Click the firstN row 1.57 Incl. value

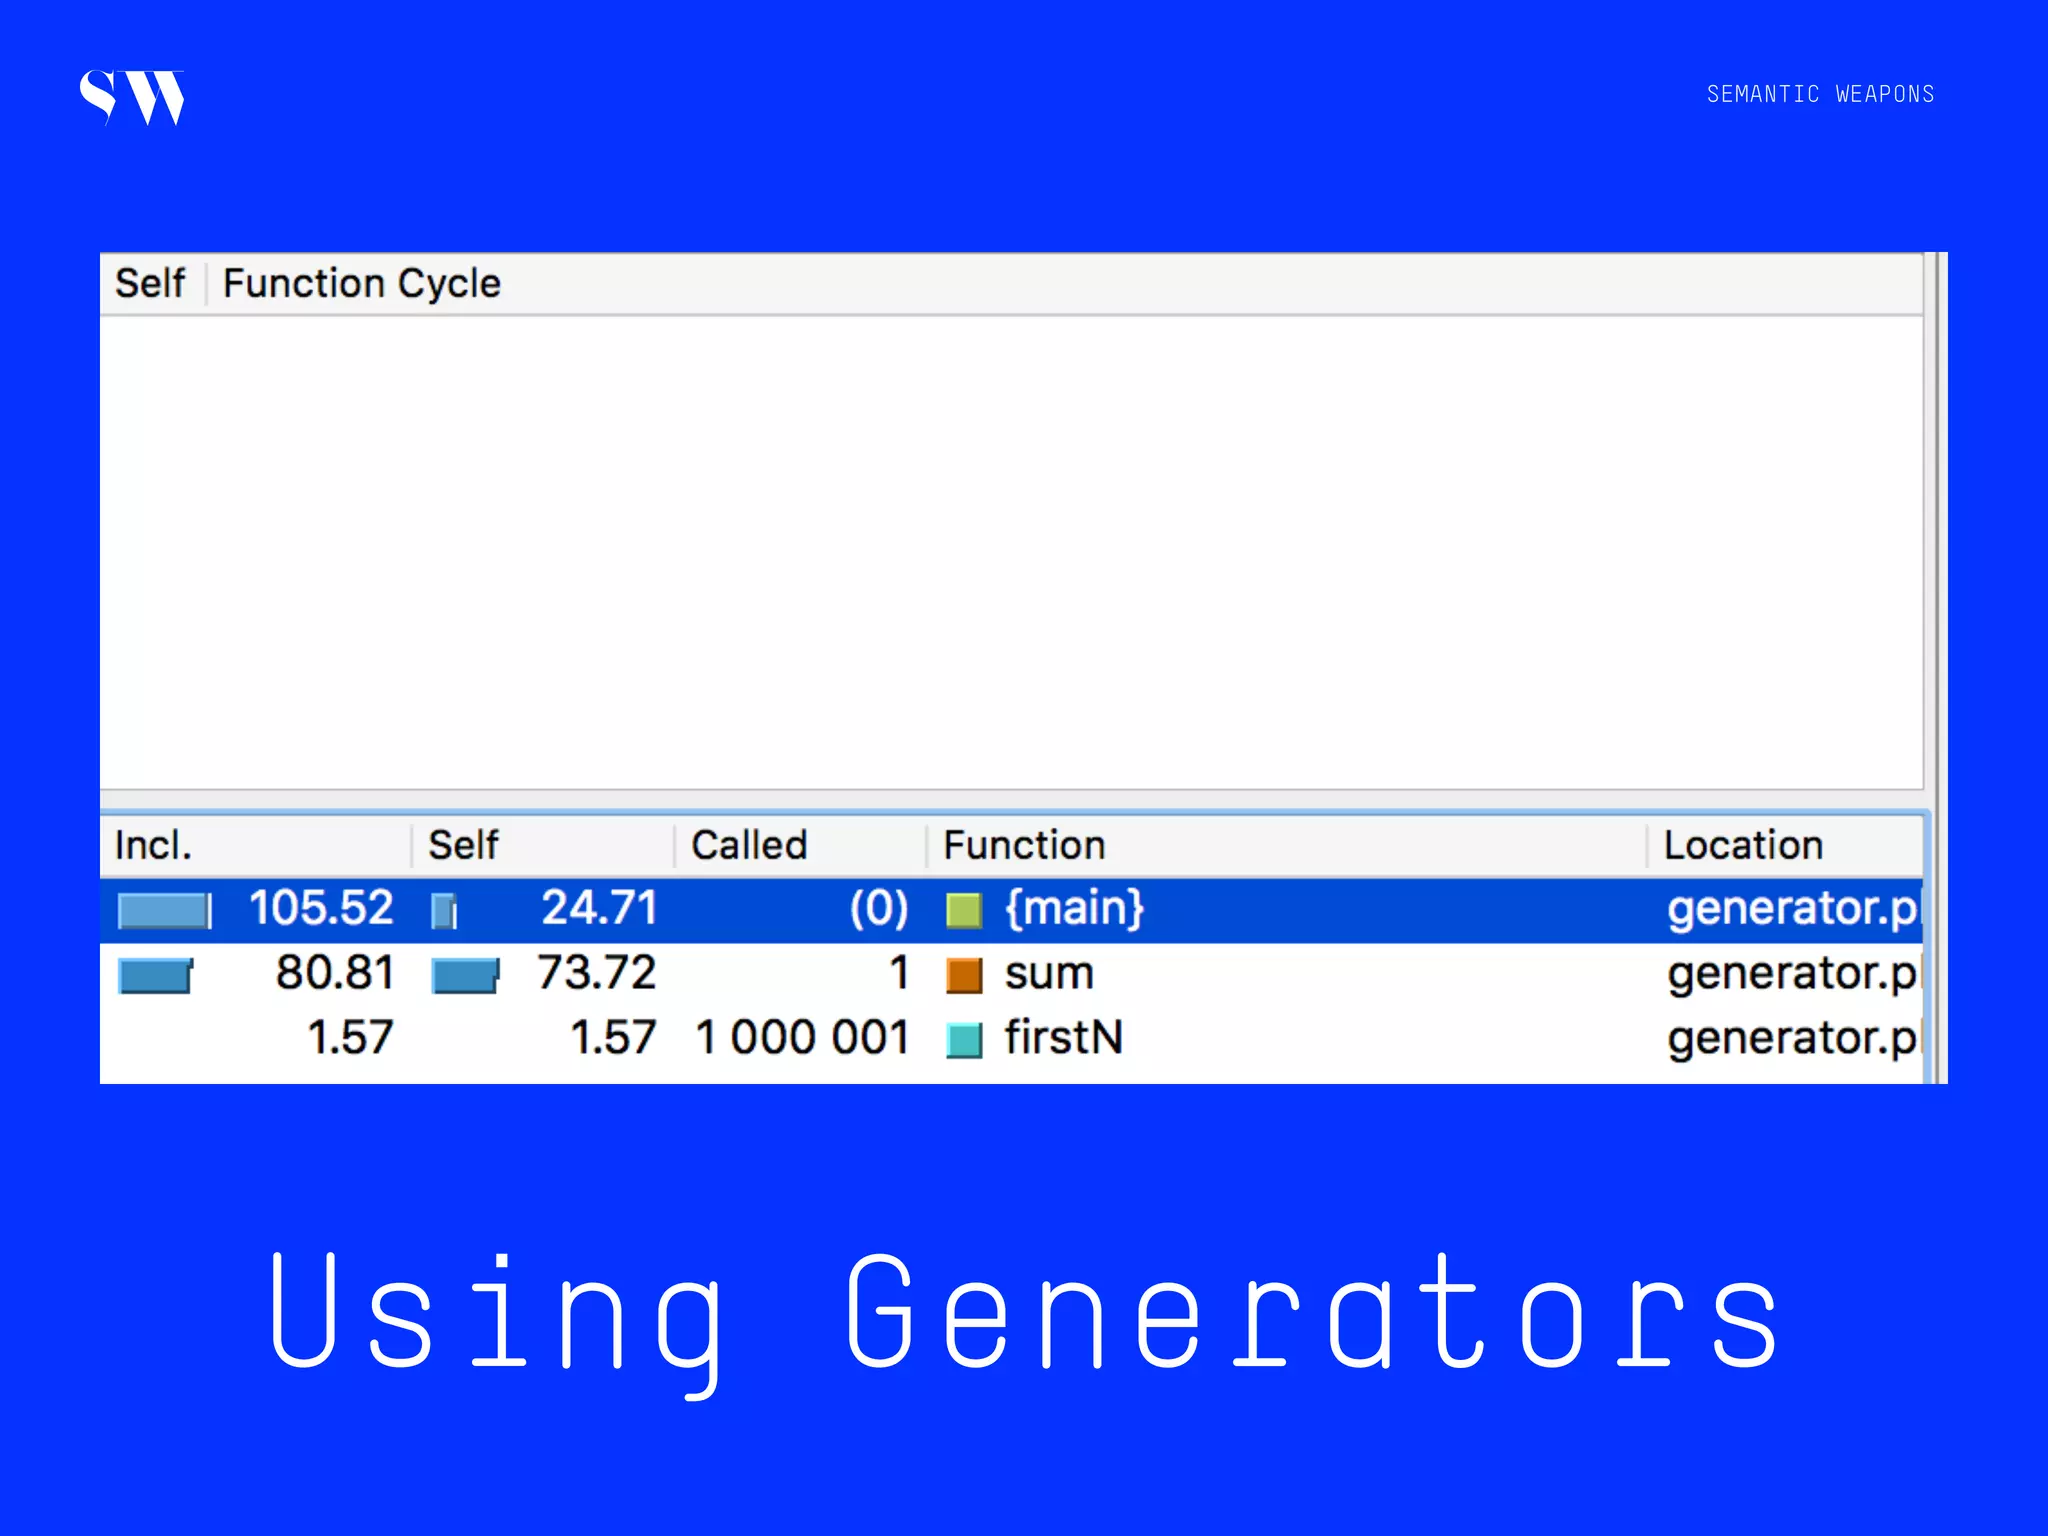(x=350, y=1038)
